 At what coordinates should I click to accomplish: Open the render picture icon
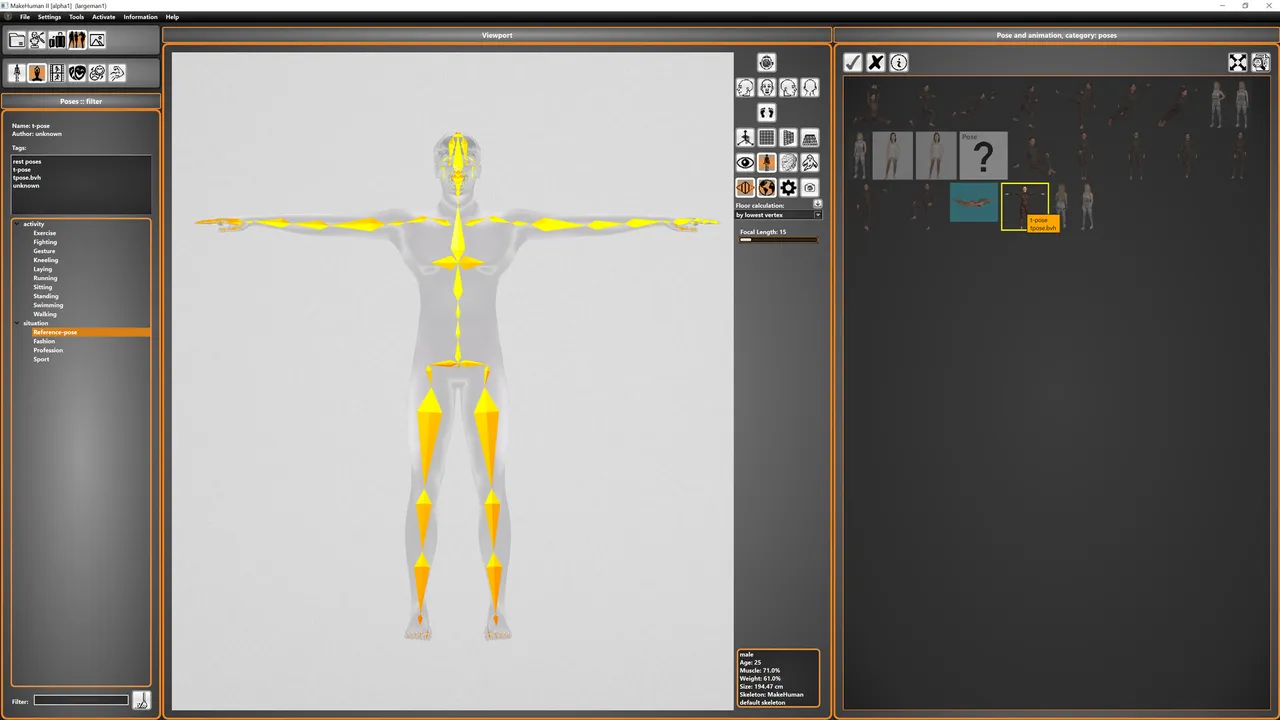(97, 40)
